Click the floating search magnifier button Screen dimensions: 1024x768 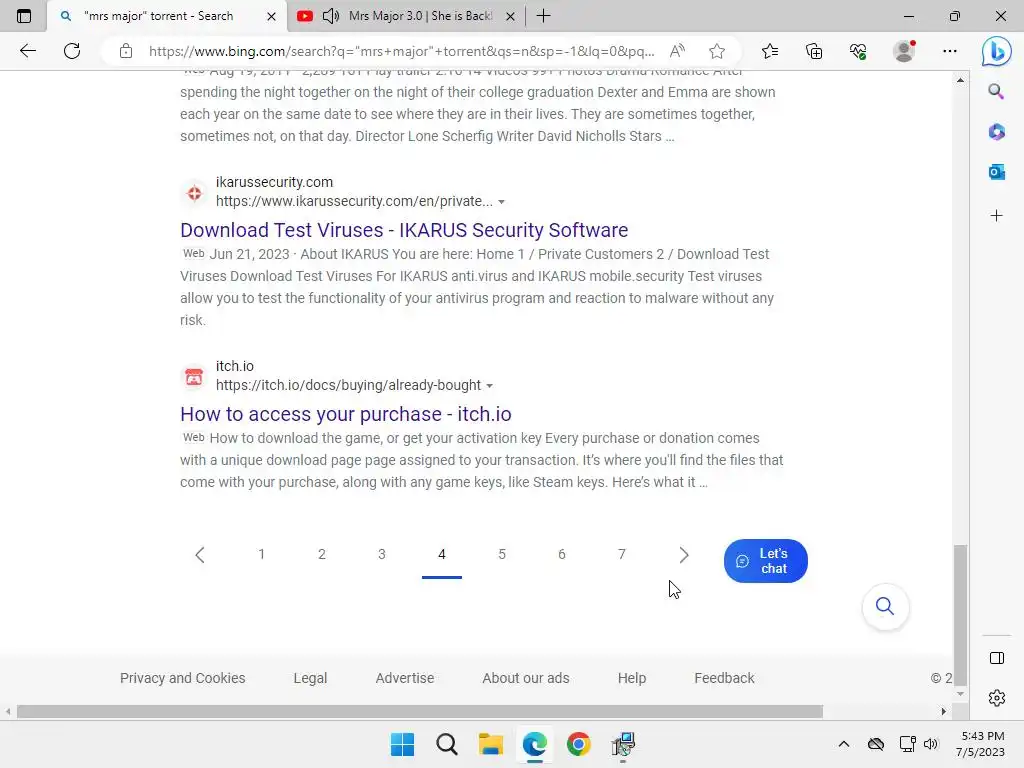point(885,607)
